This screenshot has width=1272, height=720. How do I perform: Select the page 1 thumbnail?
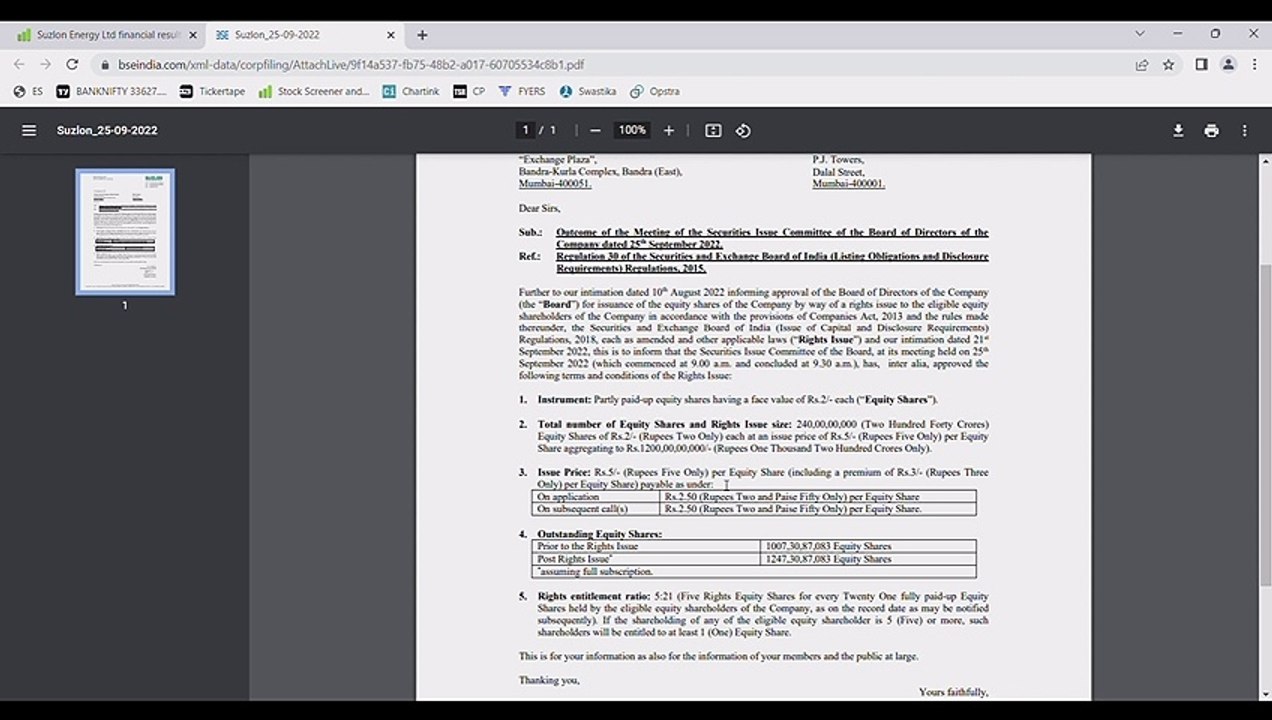[125, 232]
